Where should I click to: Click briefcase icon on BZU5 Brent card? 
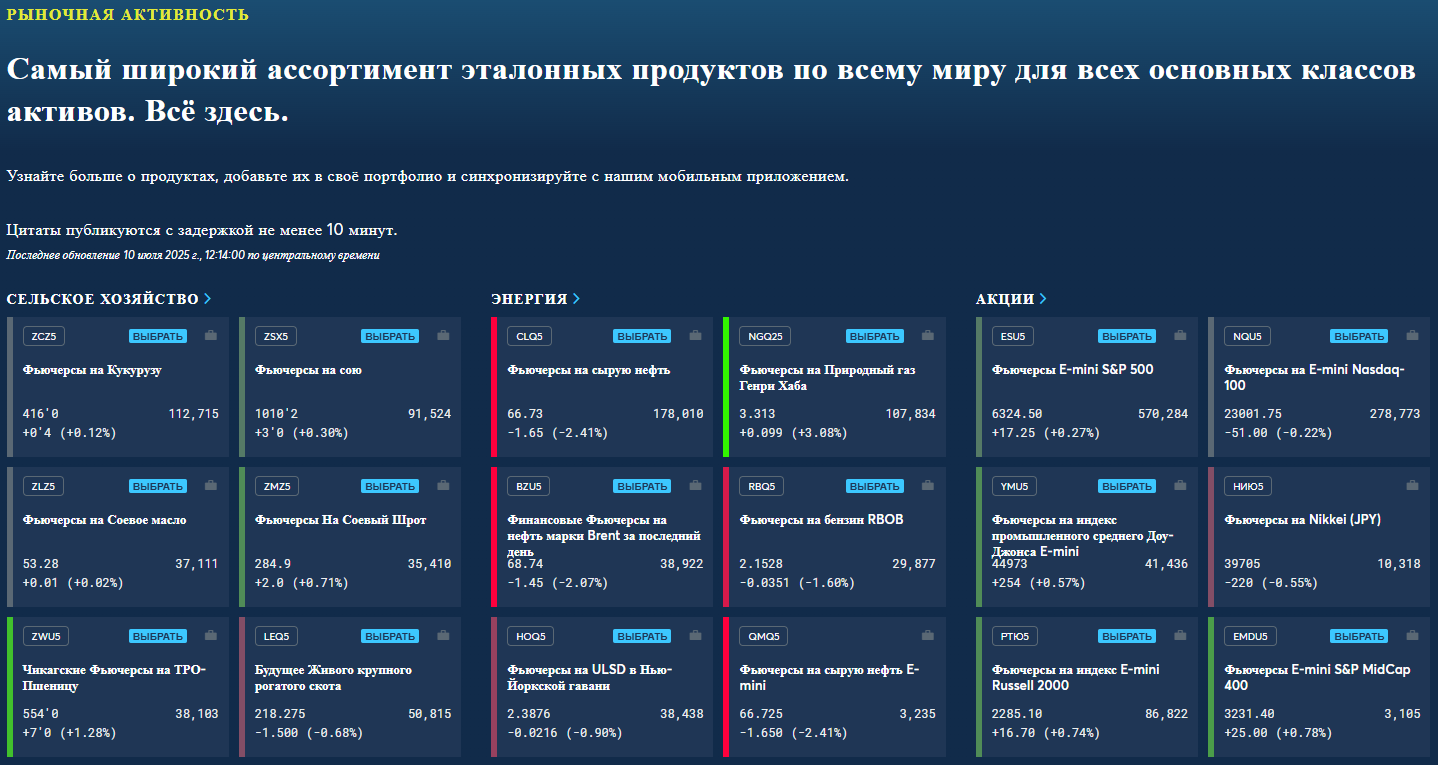[694, 486]
